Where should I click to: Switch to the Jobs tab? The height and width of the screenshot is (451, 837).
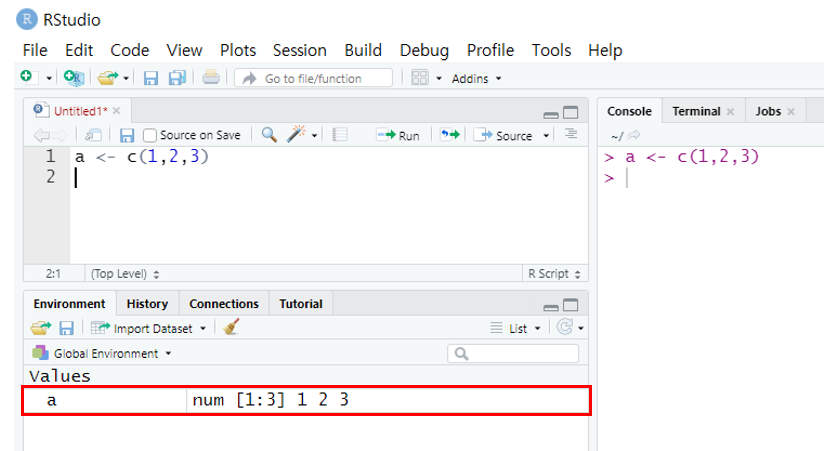[x=768, y=111]
